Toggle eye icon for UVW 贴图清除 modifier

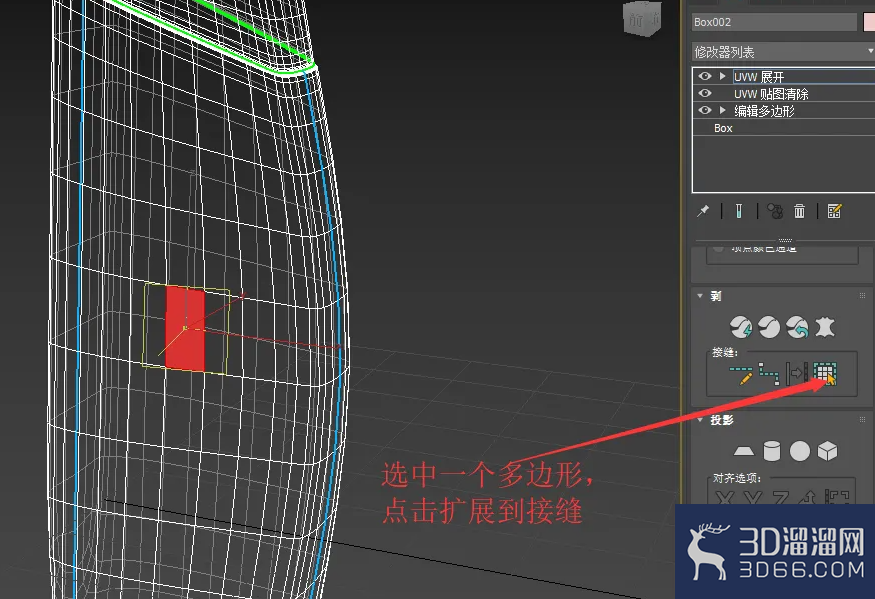click(705, 93)
